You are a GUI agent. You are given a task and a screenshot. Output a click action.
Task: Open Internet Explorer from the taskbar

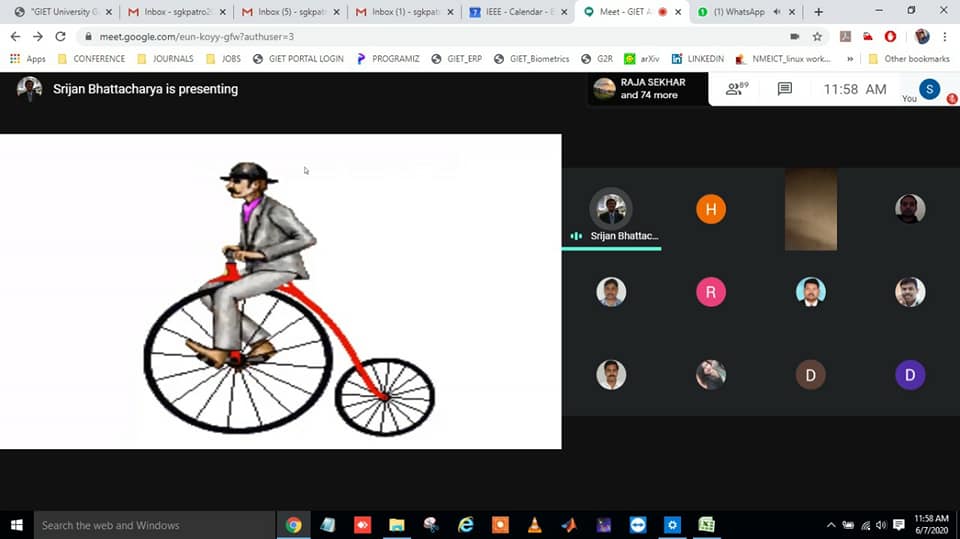466,525
